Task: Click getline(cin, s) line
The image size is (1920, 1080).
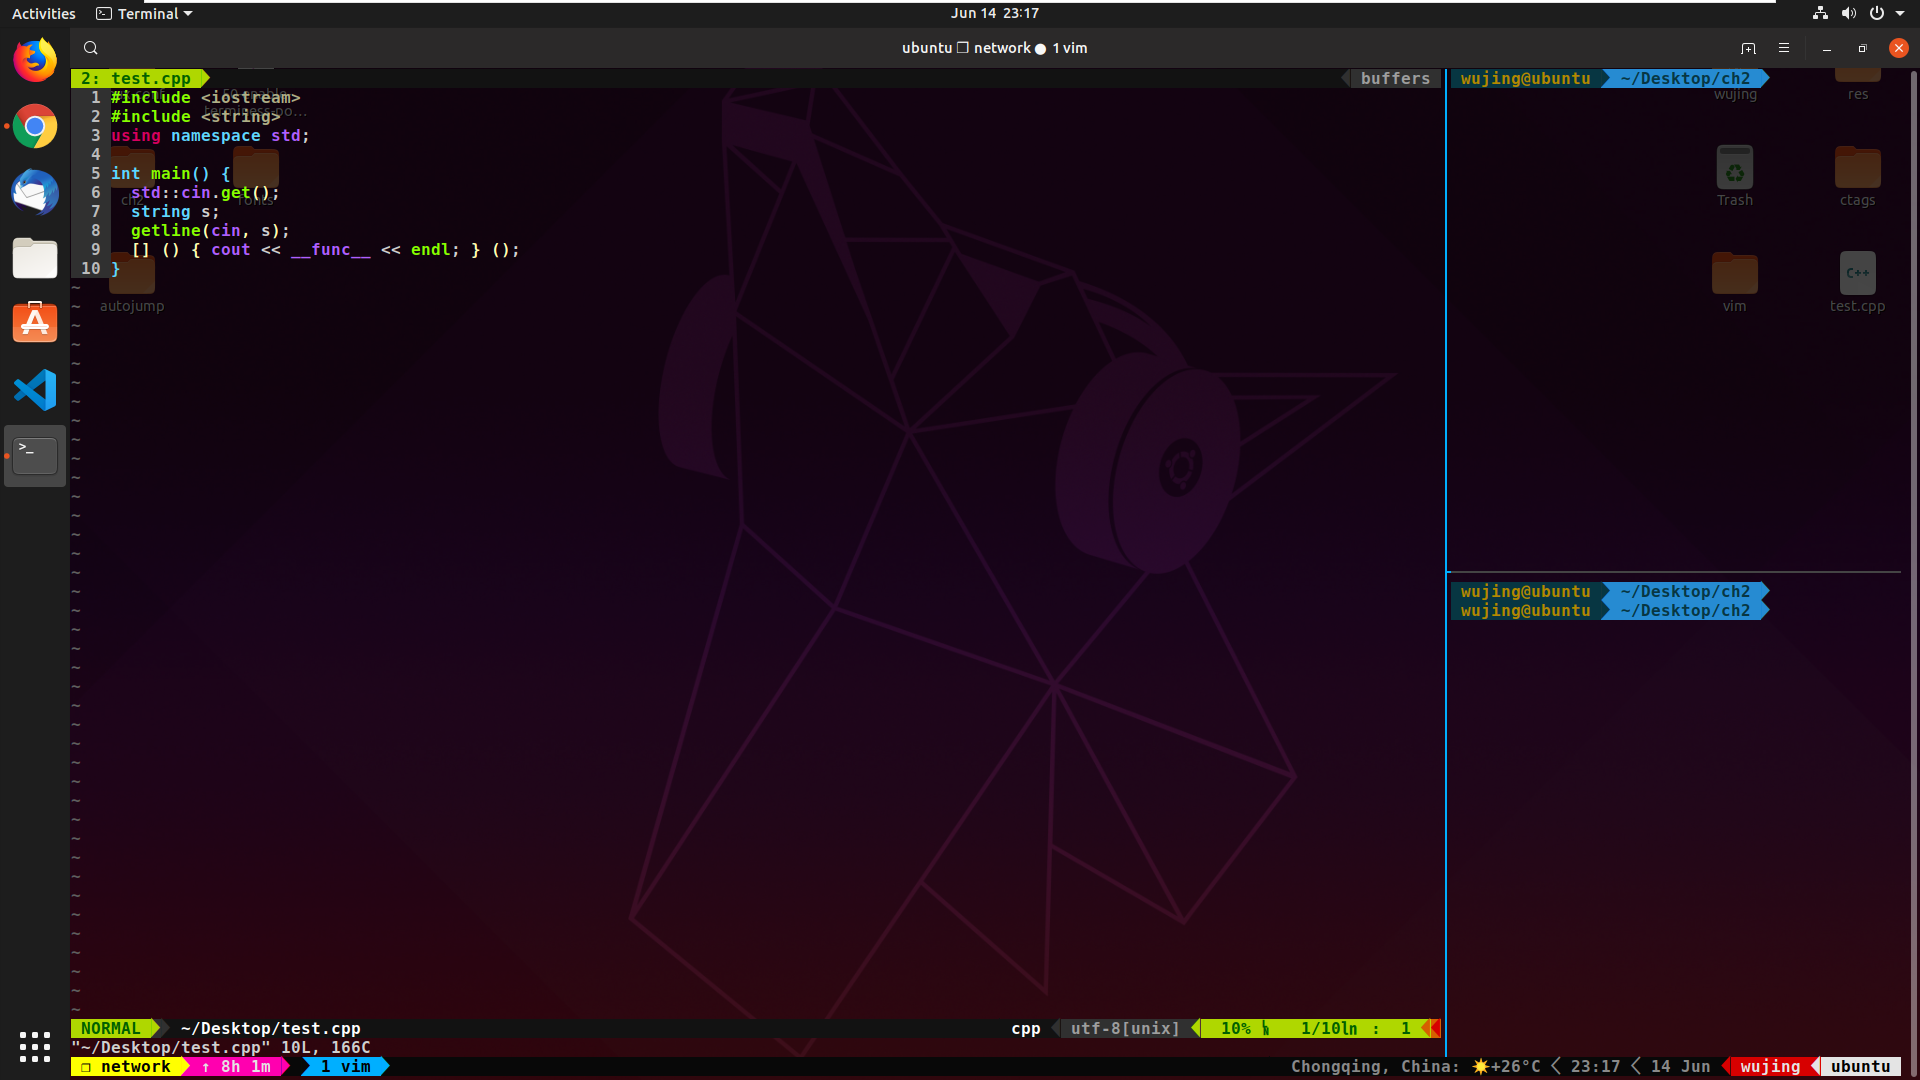Action: (210, 230)
